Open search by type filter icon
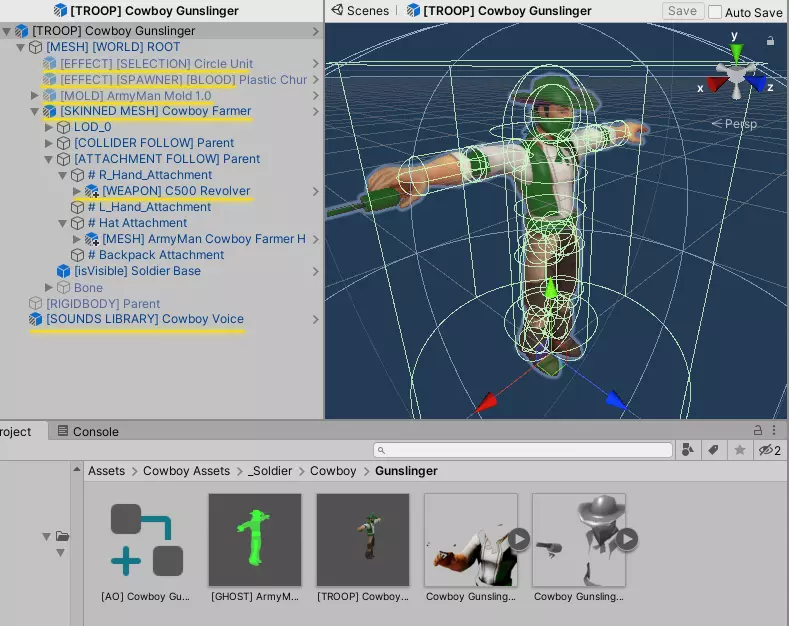Viewport: 789px width, 626px height. (x=687, y=450)
